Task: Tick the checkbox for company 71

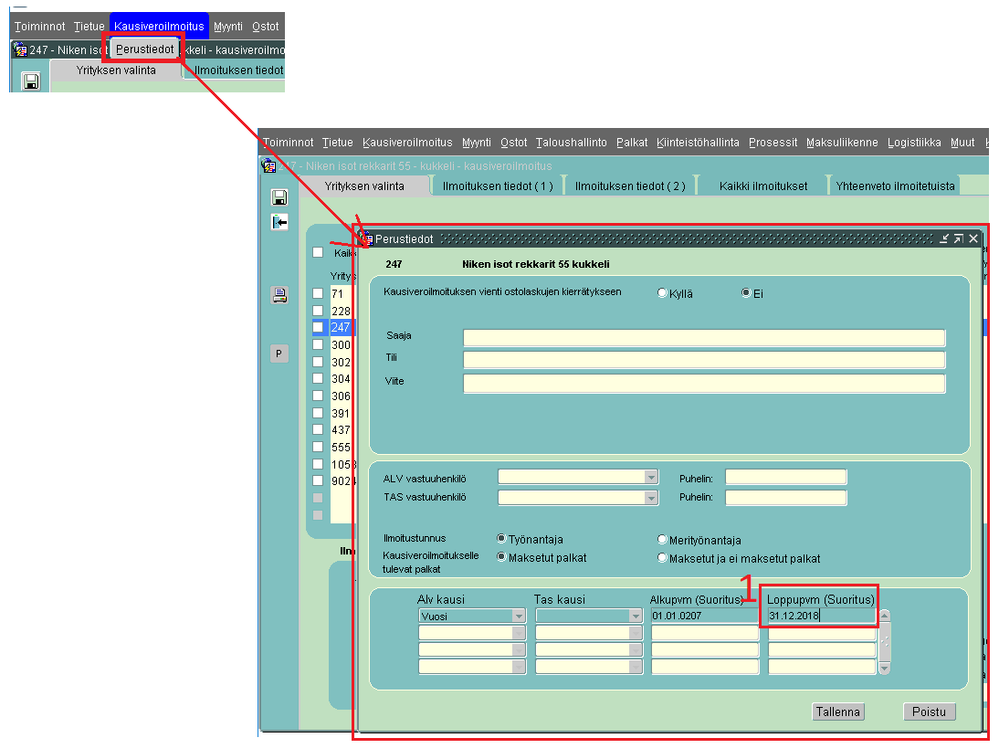Action: pyautogui.click(x=318, y=294)
